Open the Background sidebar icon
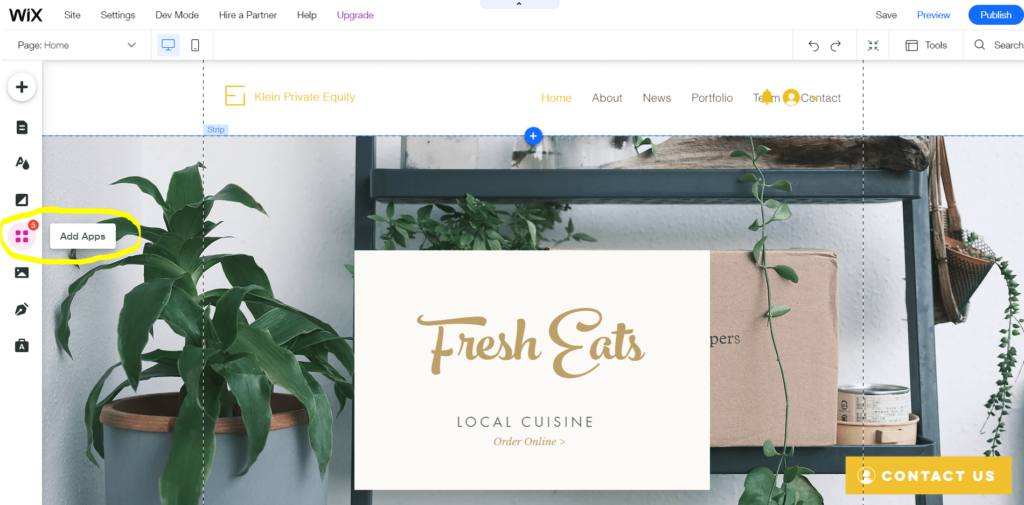This screenshot has width=1024, height=505. [x=22, y=200]
